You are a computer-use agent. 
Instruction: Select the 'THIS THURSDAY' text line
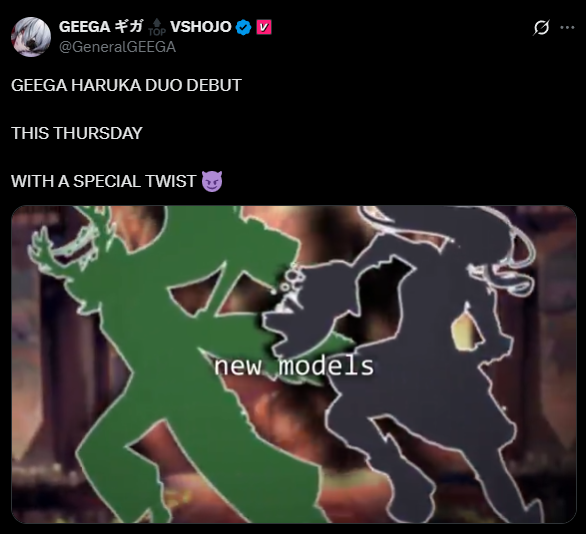click(77, 133)
